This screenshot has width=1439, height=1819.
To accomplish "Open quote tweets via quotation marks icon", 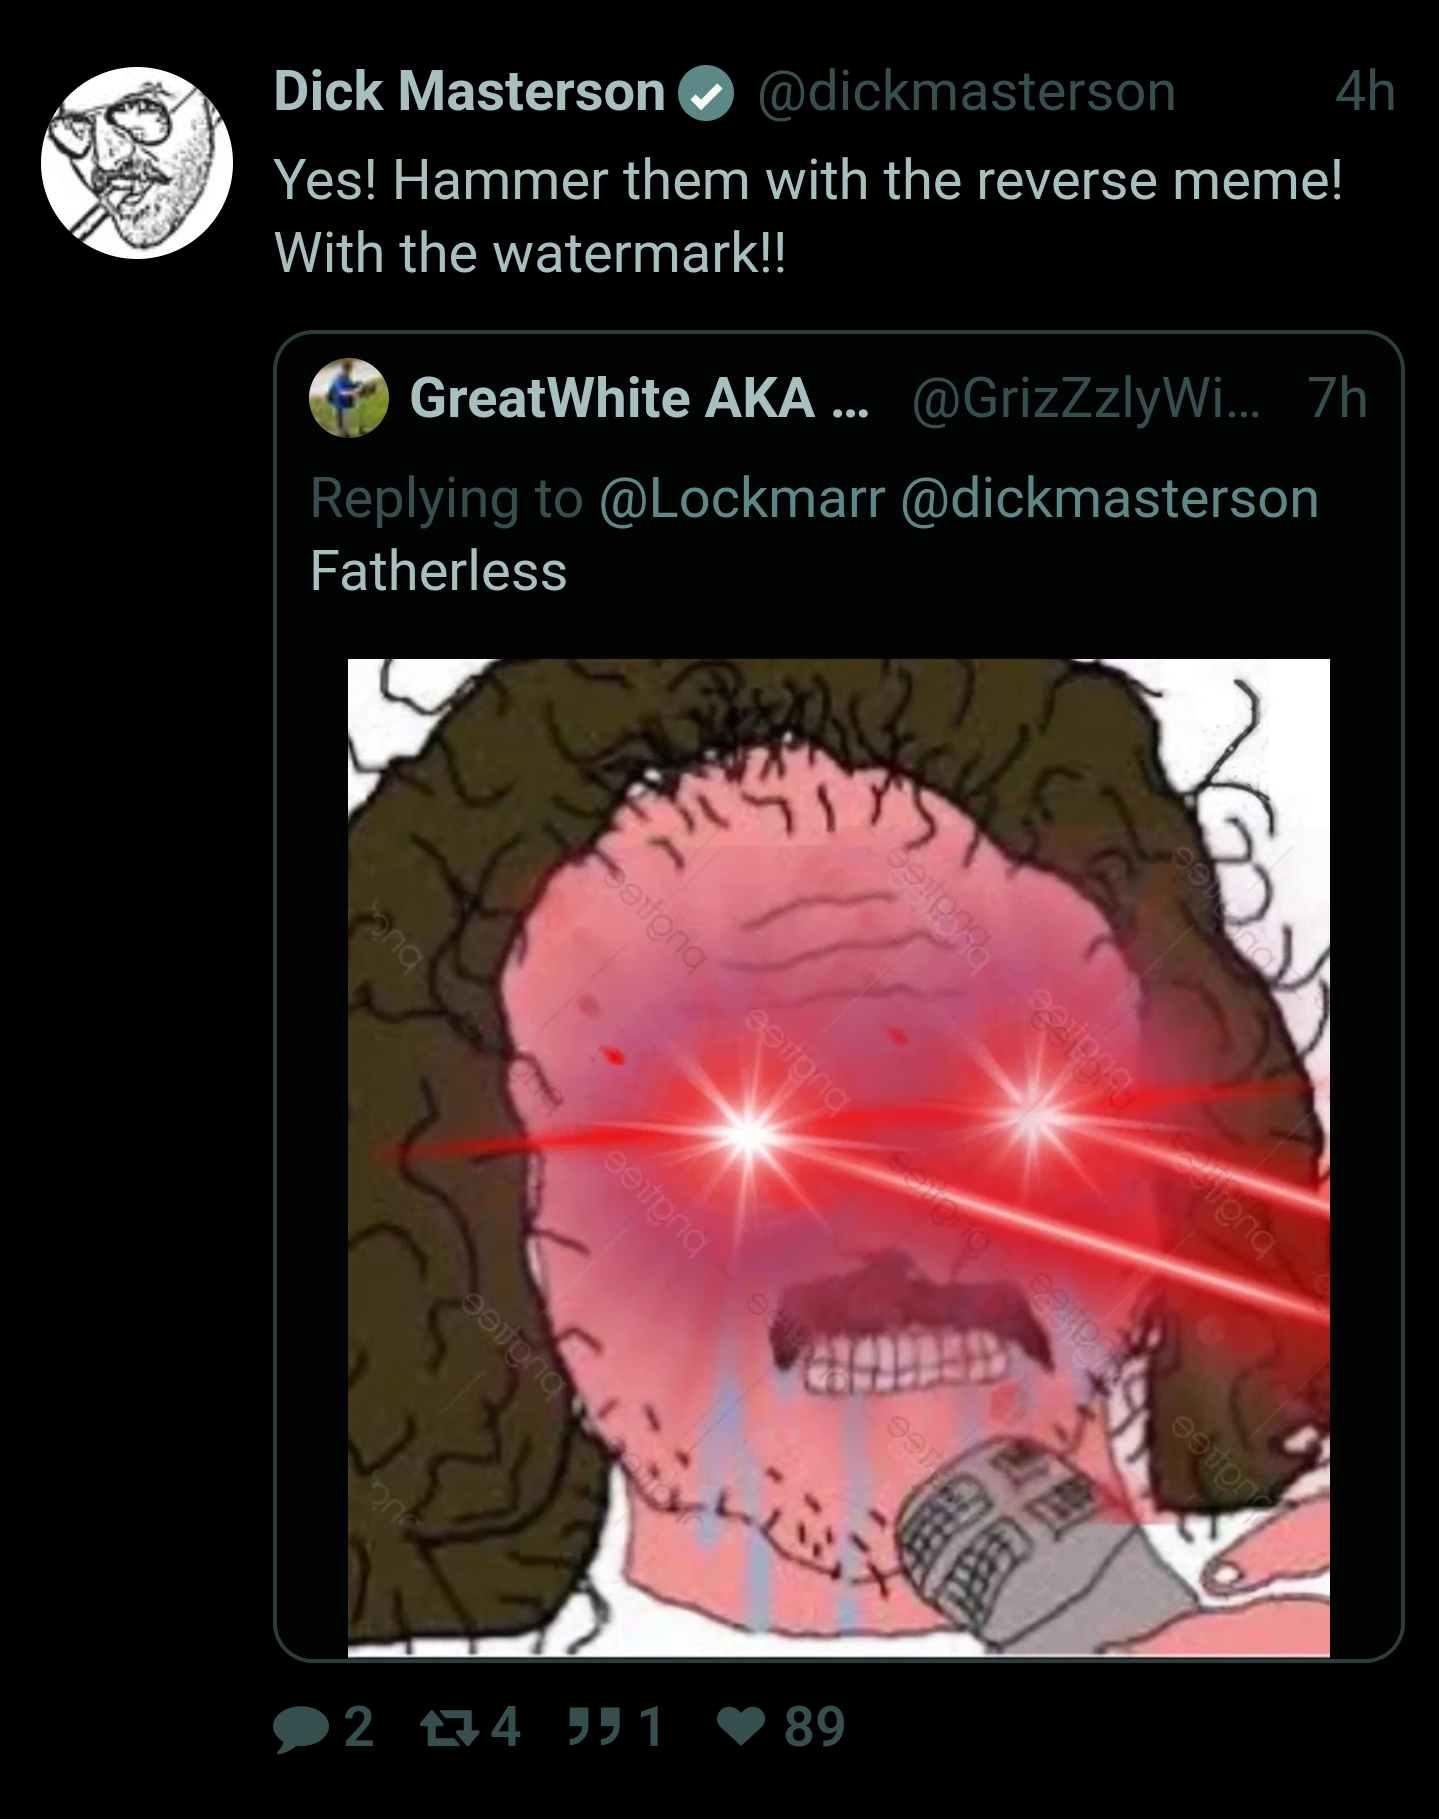I will 594,1727.
